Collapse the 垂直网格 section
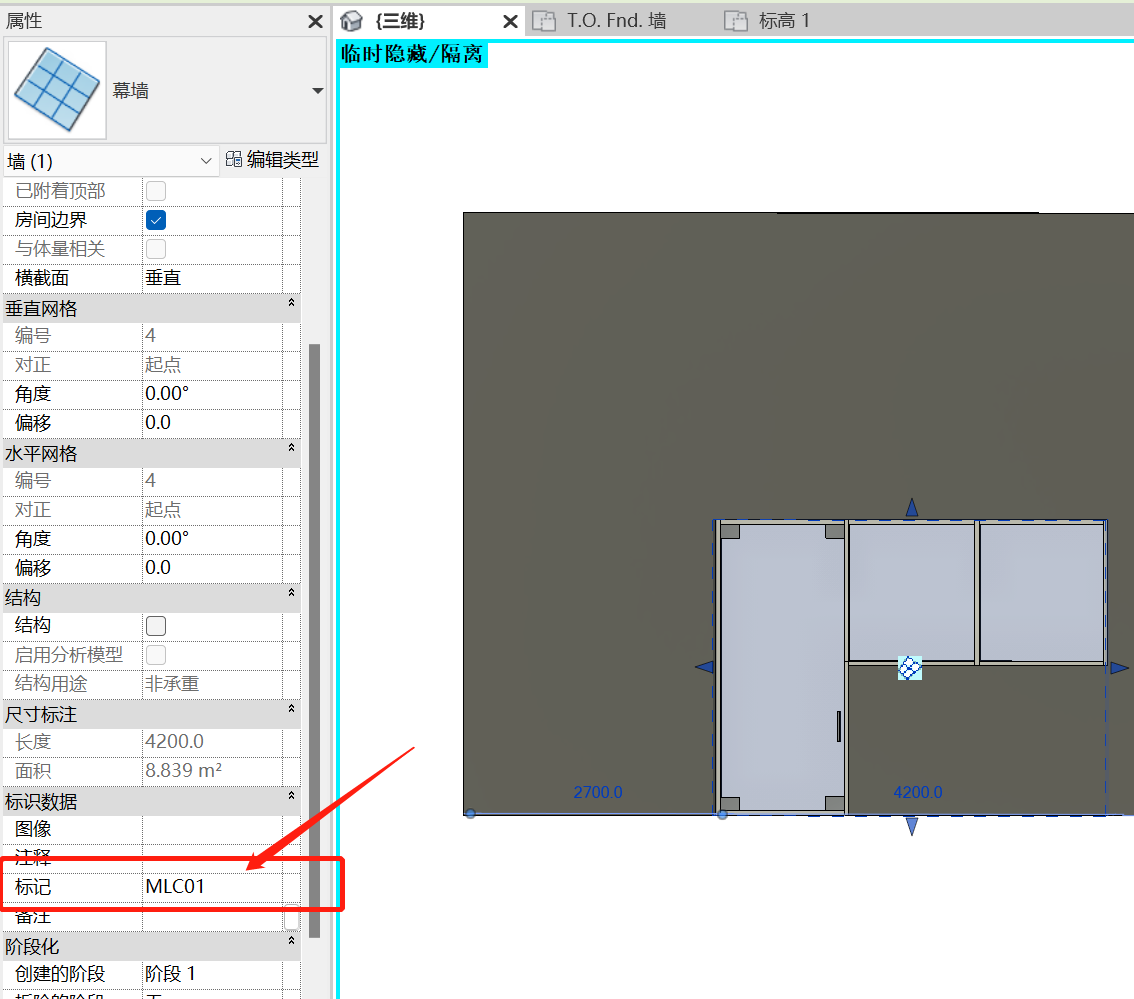The image size is (1134, 999). (291, 303)
